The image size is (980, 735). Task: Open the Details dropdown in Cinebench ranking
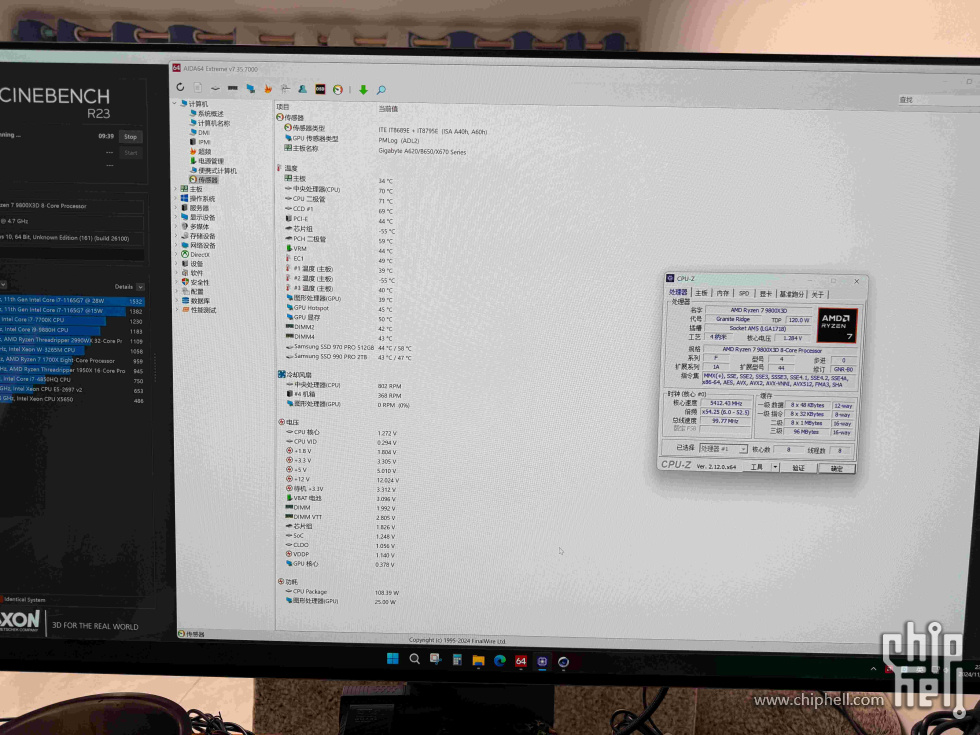[x=141, y=287]
